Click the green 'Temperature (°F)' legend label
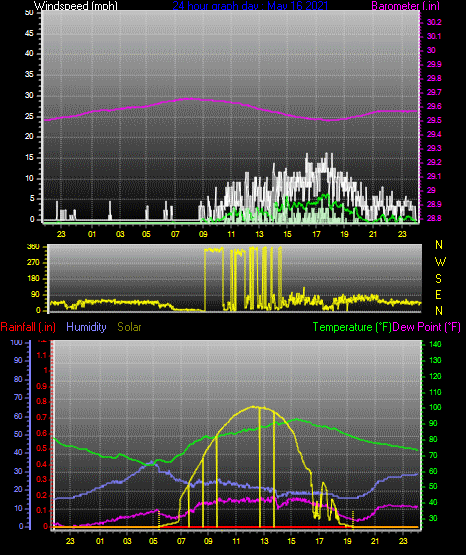Viewport: 466px width, 555px height. tap(352, 327)
